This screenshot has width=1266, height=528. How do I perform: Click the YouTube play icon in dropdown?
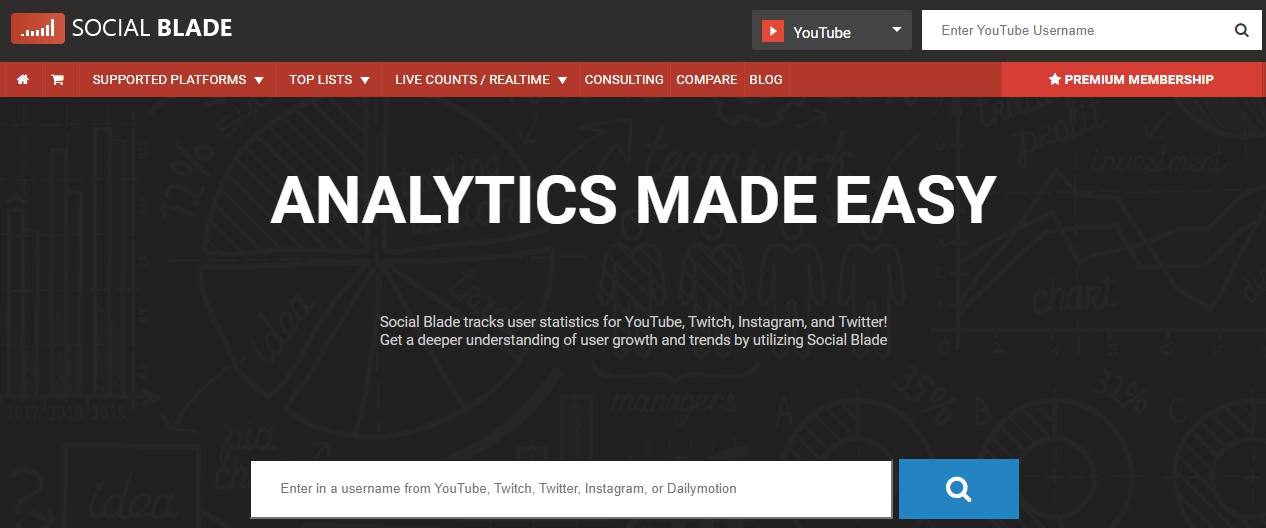pyautogui.click(x=772, y=31)
